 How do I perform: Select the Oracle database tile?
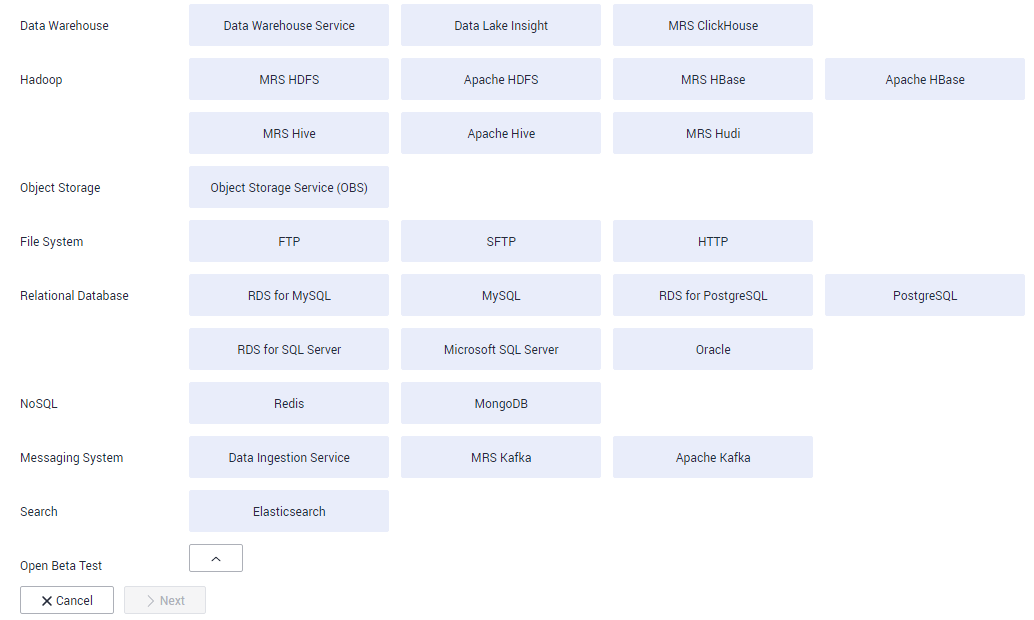pyautogui.click(x=713, y=350)
